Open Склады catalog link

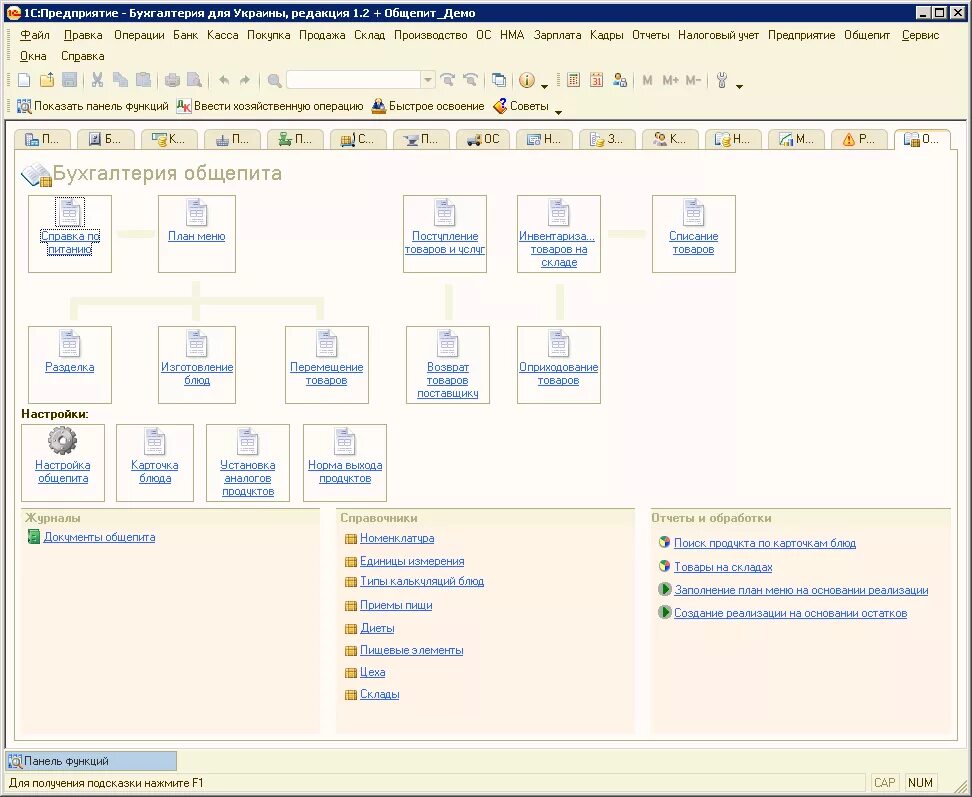click(x=379, y=694)
